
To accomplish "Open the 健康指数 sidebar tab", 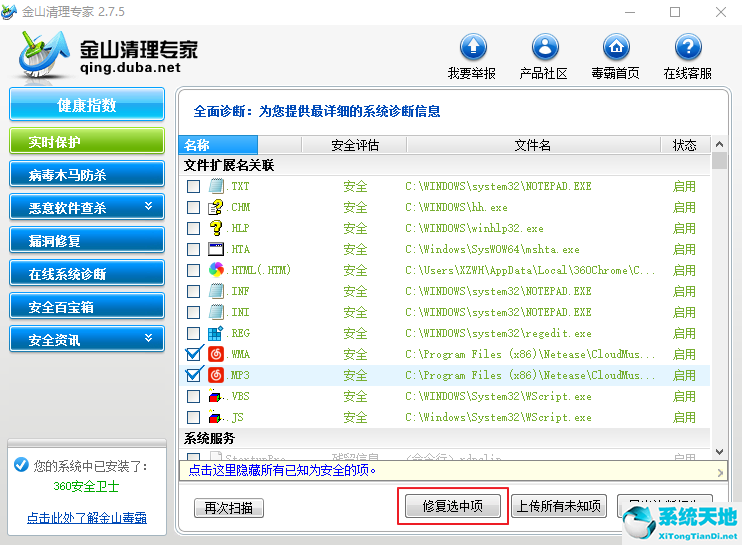I will pos(87,104).
